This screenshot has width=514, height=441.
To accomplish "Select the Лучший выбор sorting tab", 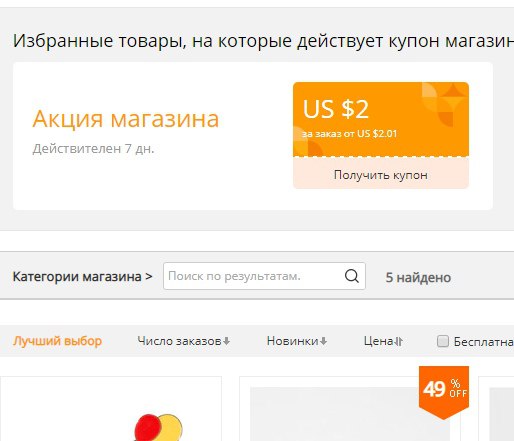I will [57, 341].
